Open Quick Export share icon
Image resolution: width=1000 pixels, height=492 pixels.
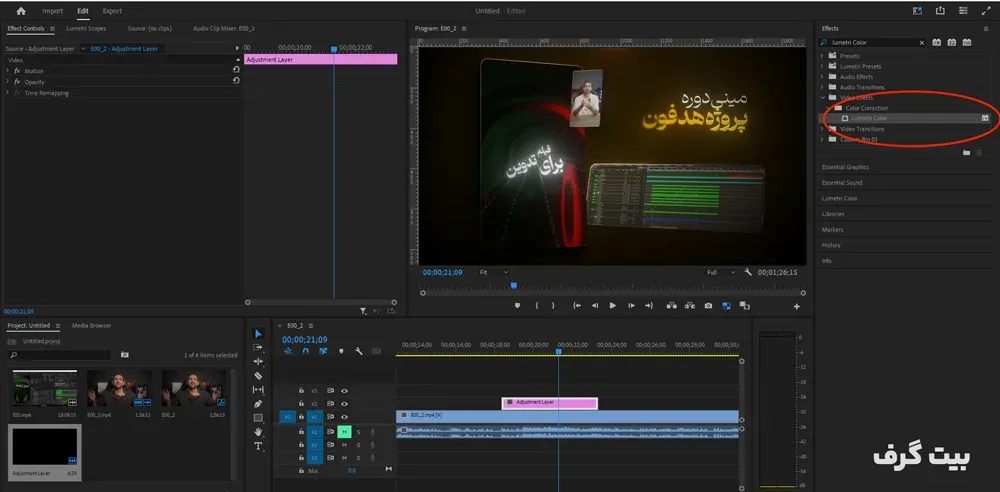pyautogui.click(x=940, y=11)
